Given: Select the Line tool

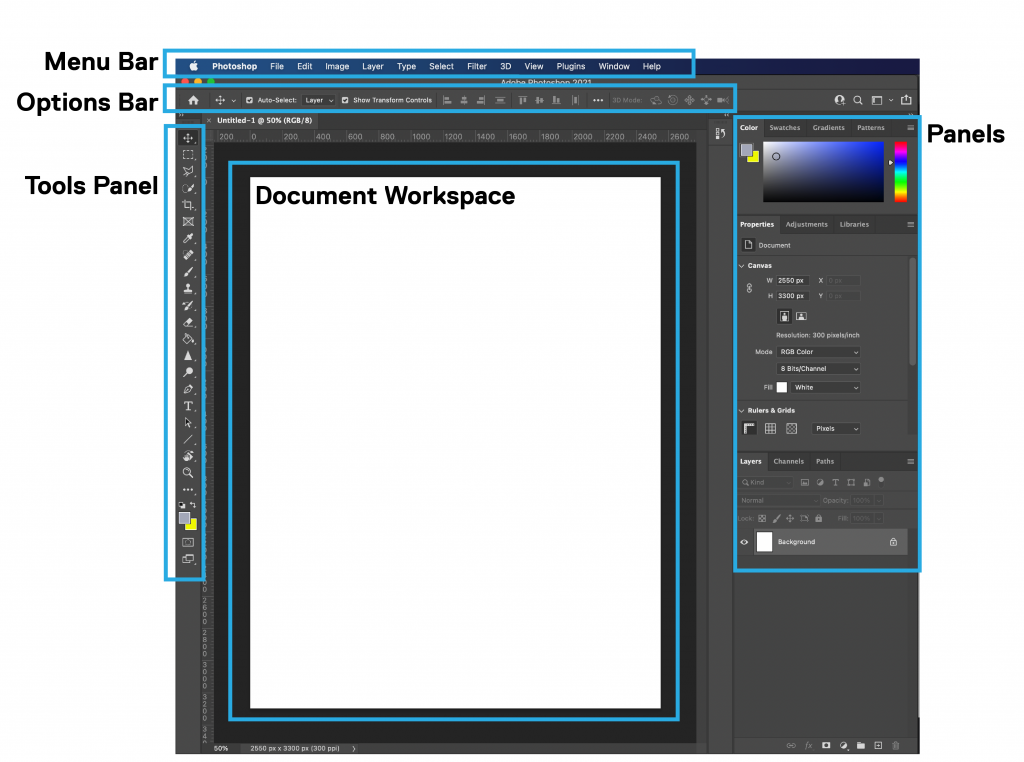Looking at the screenshot, I should coord(188,439).
